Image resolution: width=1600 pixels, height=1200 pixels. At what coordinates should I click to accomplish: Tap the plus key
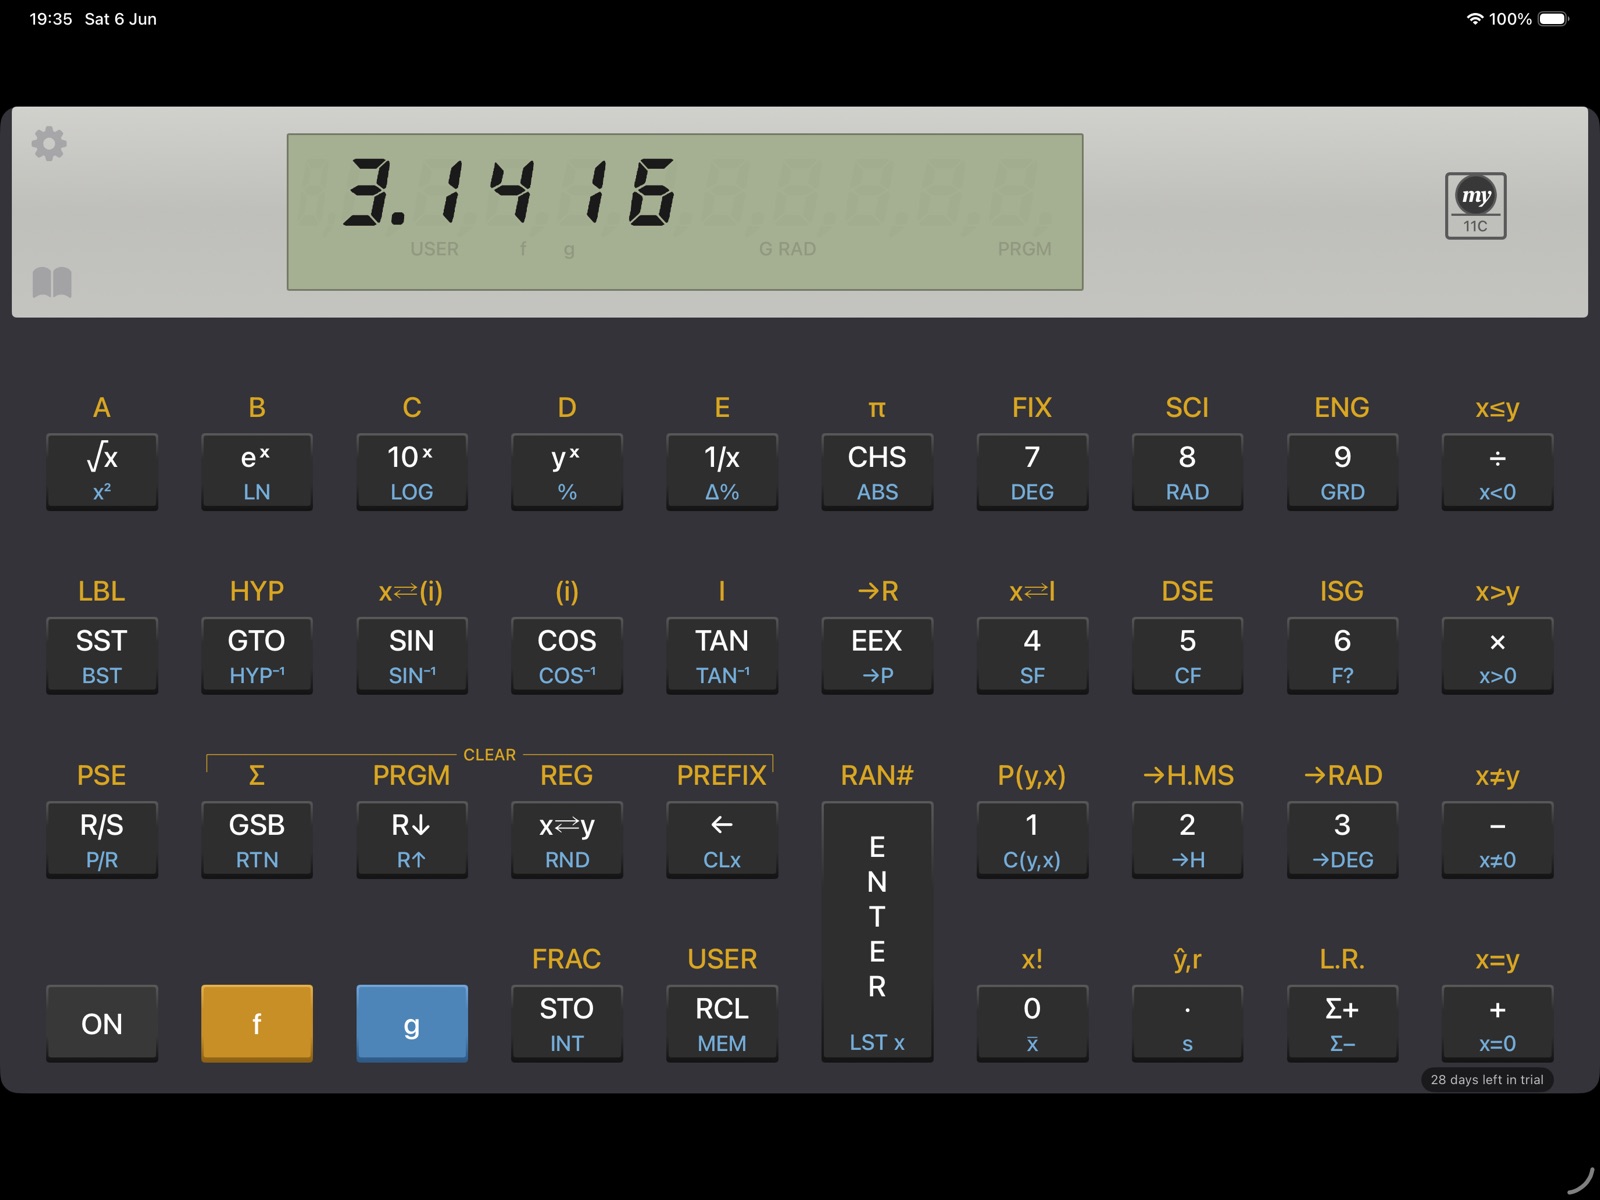point(1497,1024)
